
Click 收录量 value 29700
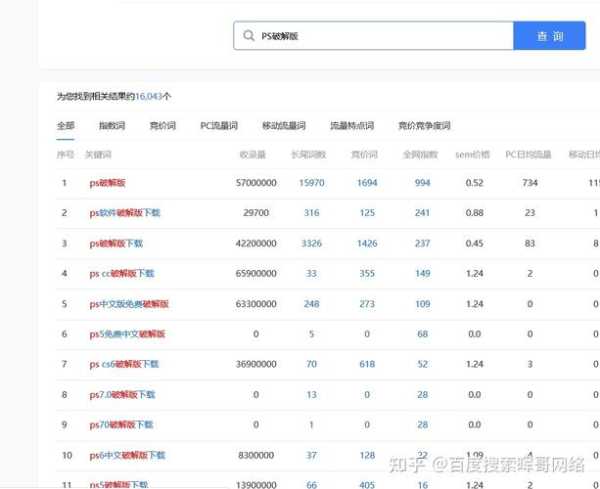coord(256,213)
